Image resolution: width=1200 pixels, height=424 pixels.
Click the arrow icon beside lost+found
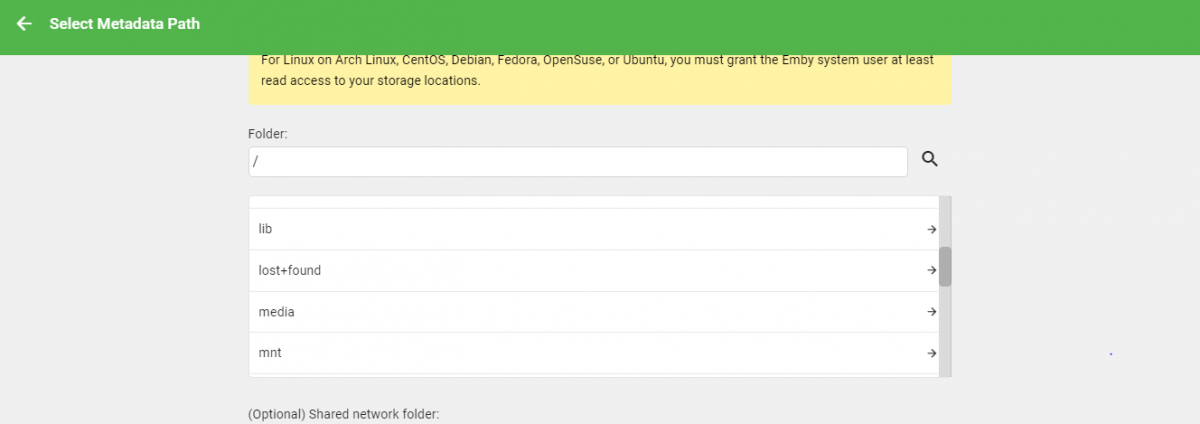click(931, 270)
